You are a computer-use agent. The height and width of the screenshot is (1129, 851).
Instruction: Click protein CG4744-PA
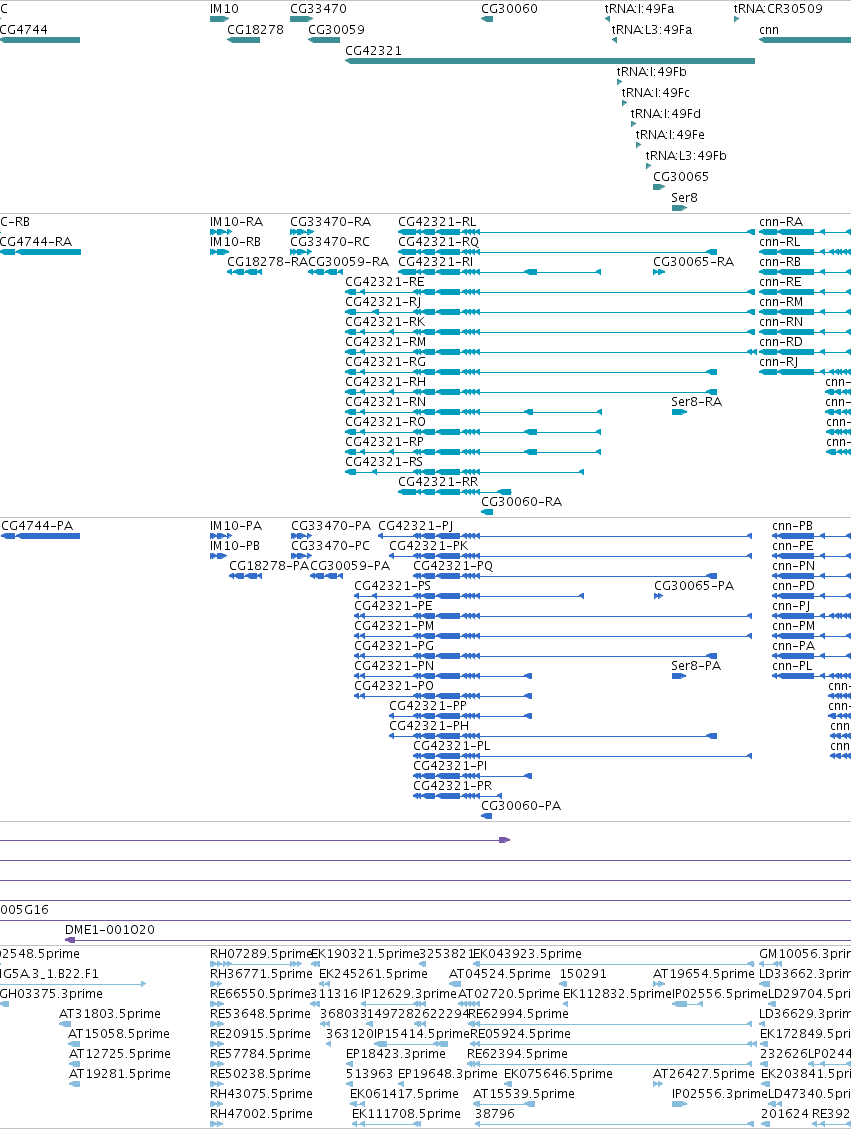point(37,526)
